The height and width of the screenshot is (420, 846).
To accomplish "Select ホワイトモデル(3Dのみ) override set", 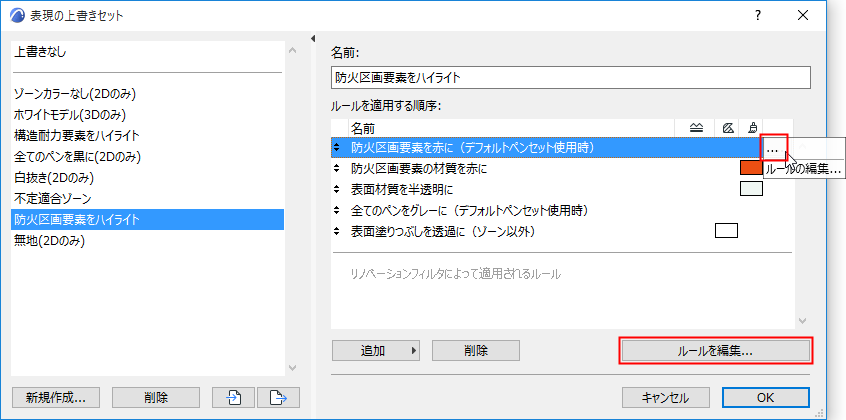I will pos(147,114).
